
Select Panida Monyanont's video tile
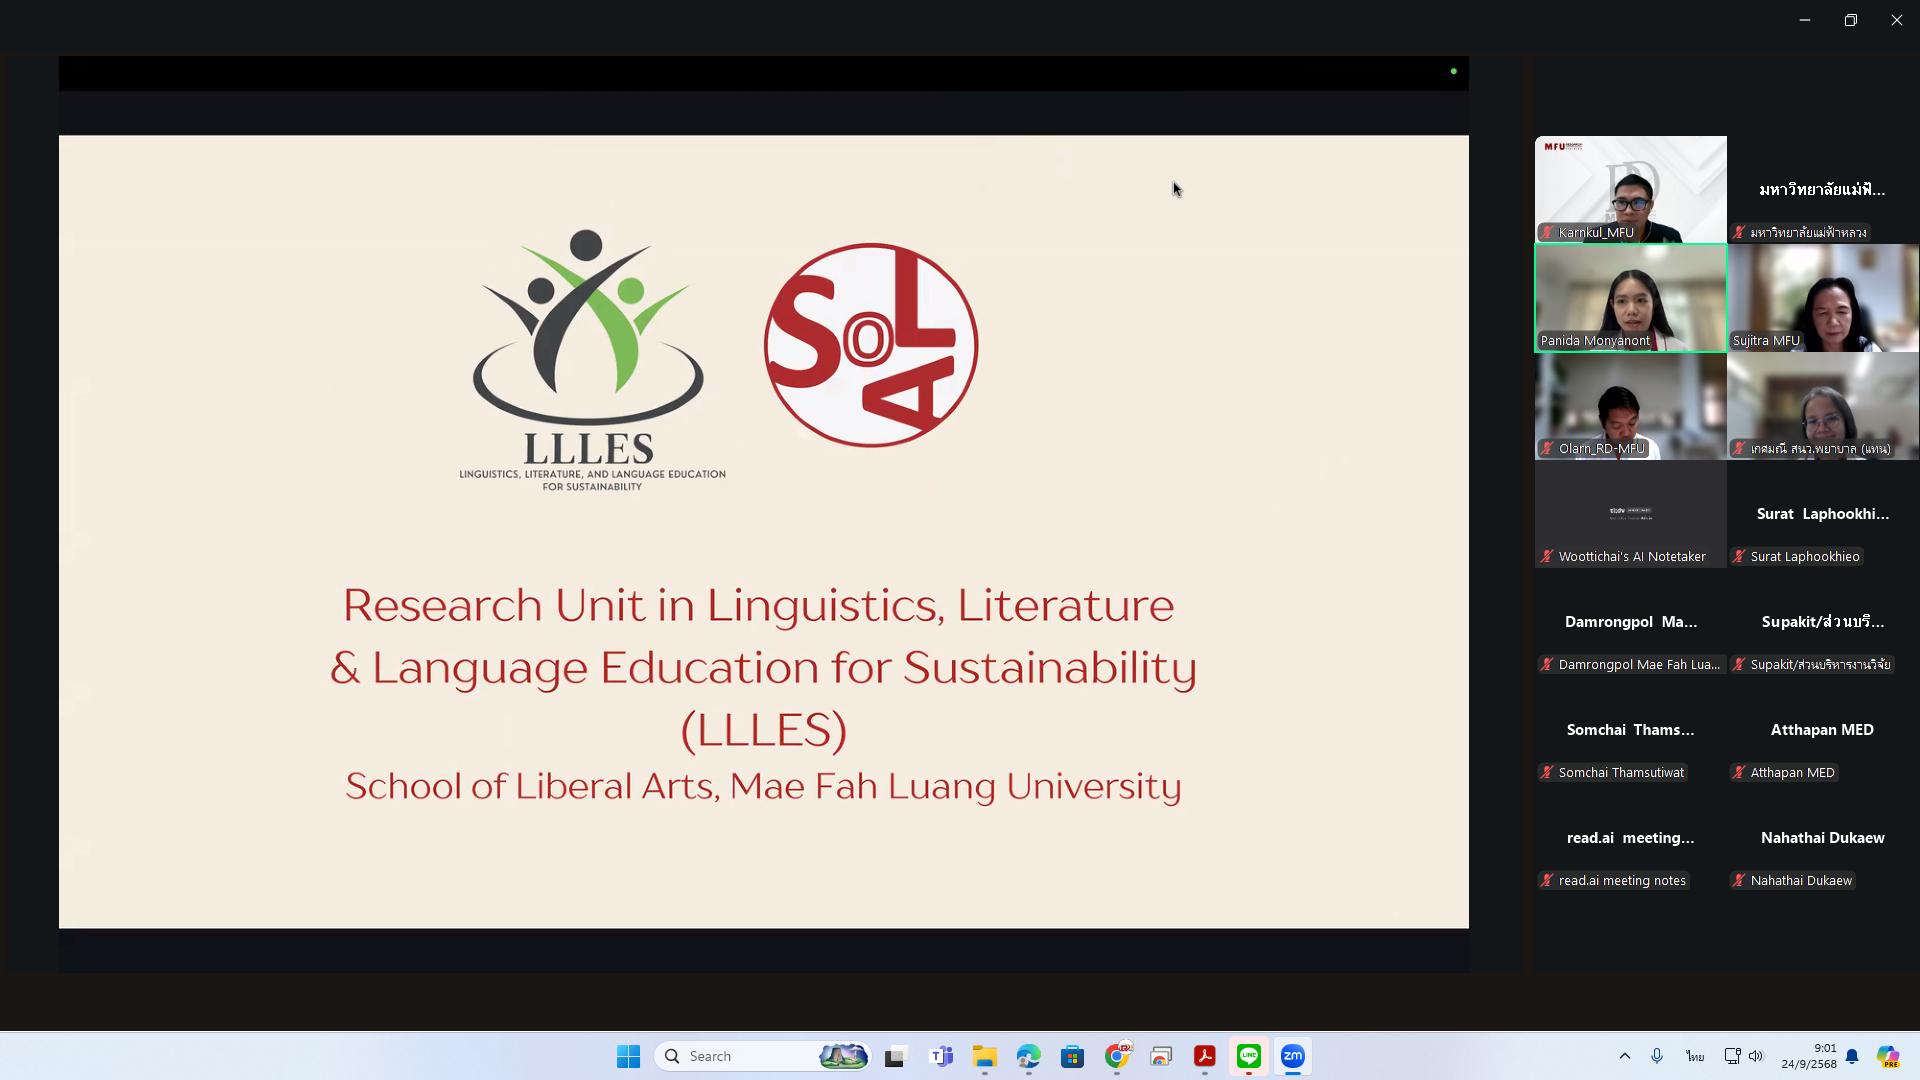(x=1630, y=297)
